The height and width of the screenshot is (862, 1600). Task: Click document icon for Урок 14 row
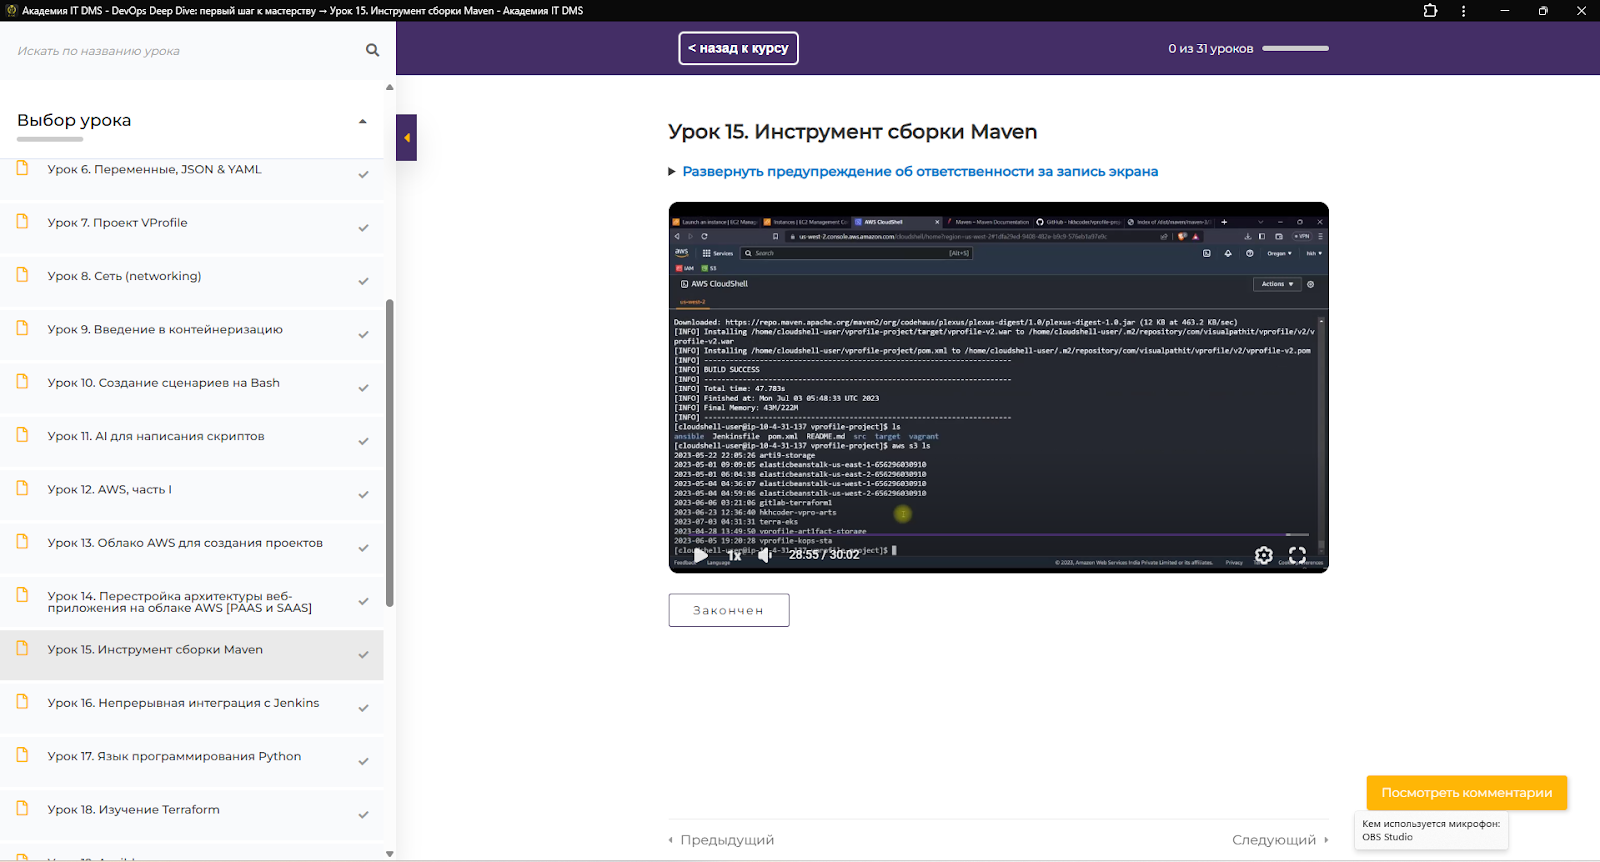click(x=22, y=594)
